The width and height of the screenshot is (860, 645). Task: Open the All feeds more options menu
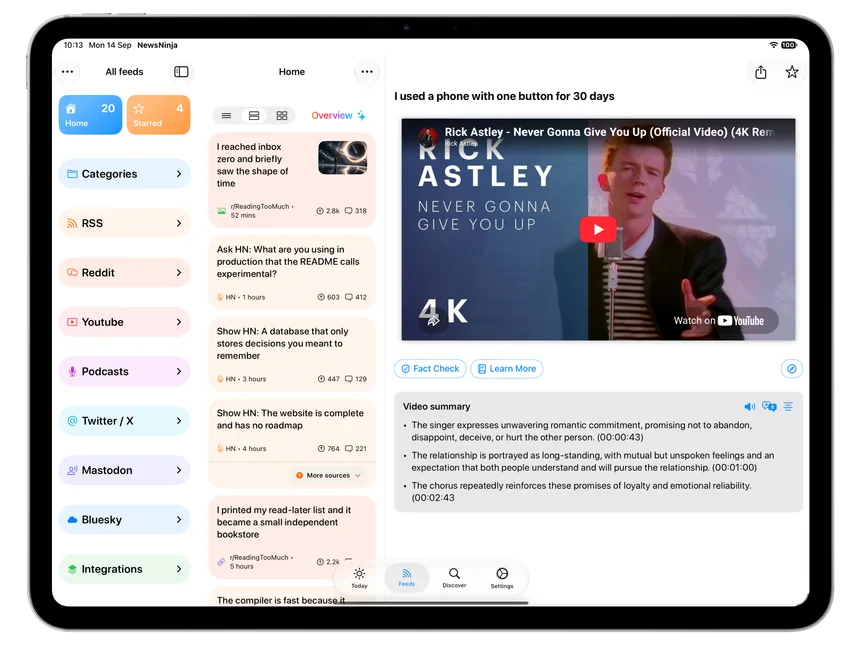(67, 72)
